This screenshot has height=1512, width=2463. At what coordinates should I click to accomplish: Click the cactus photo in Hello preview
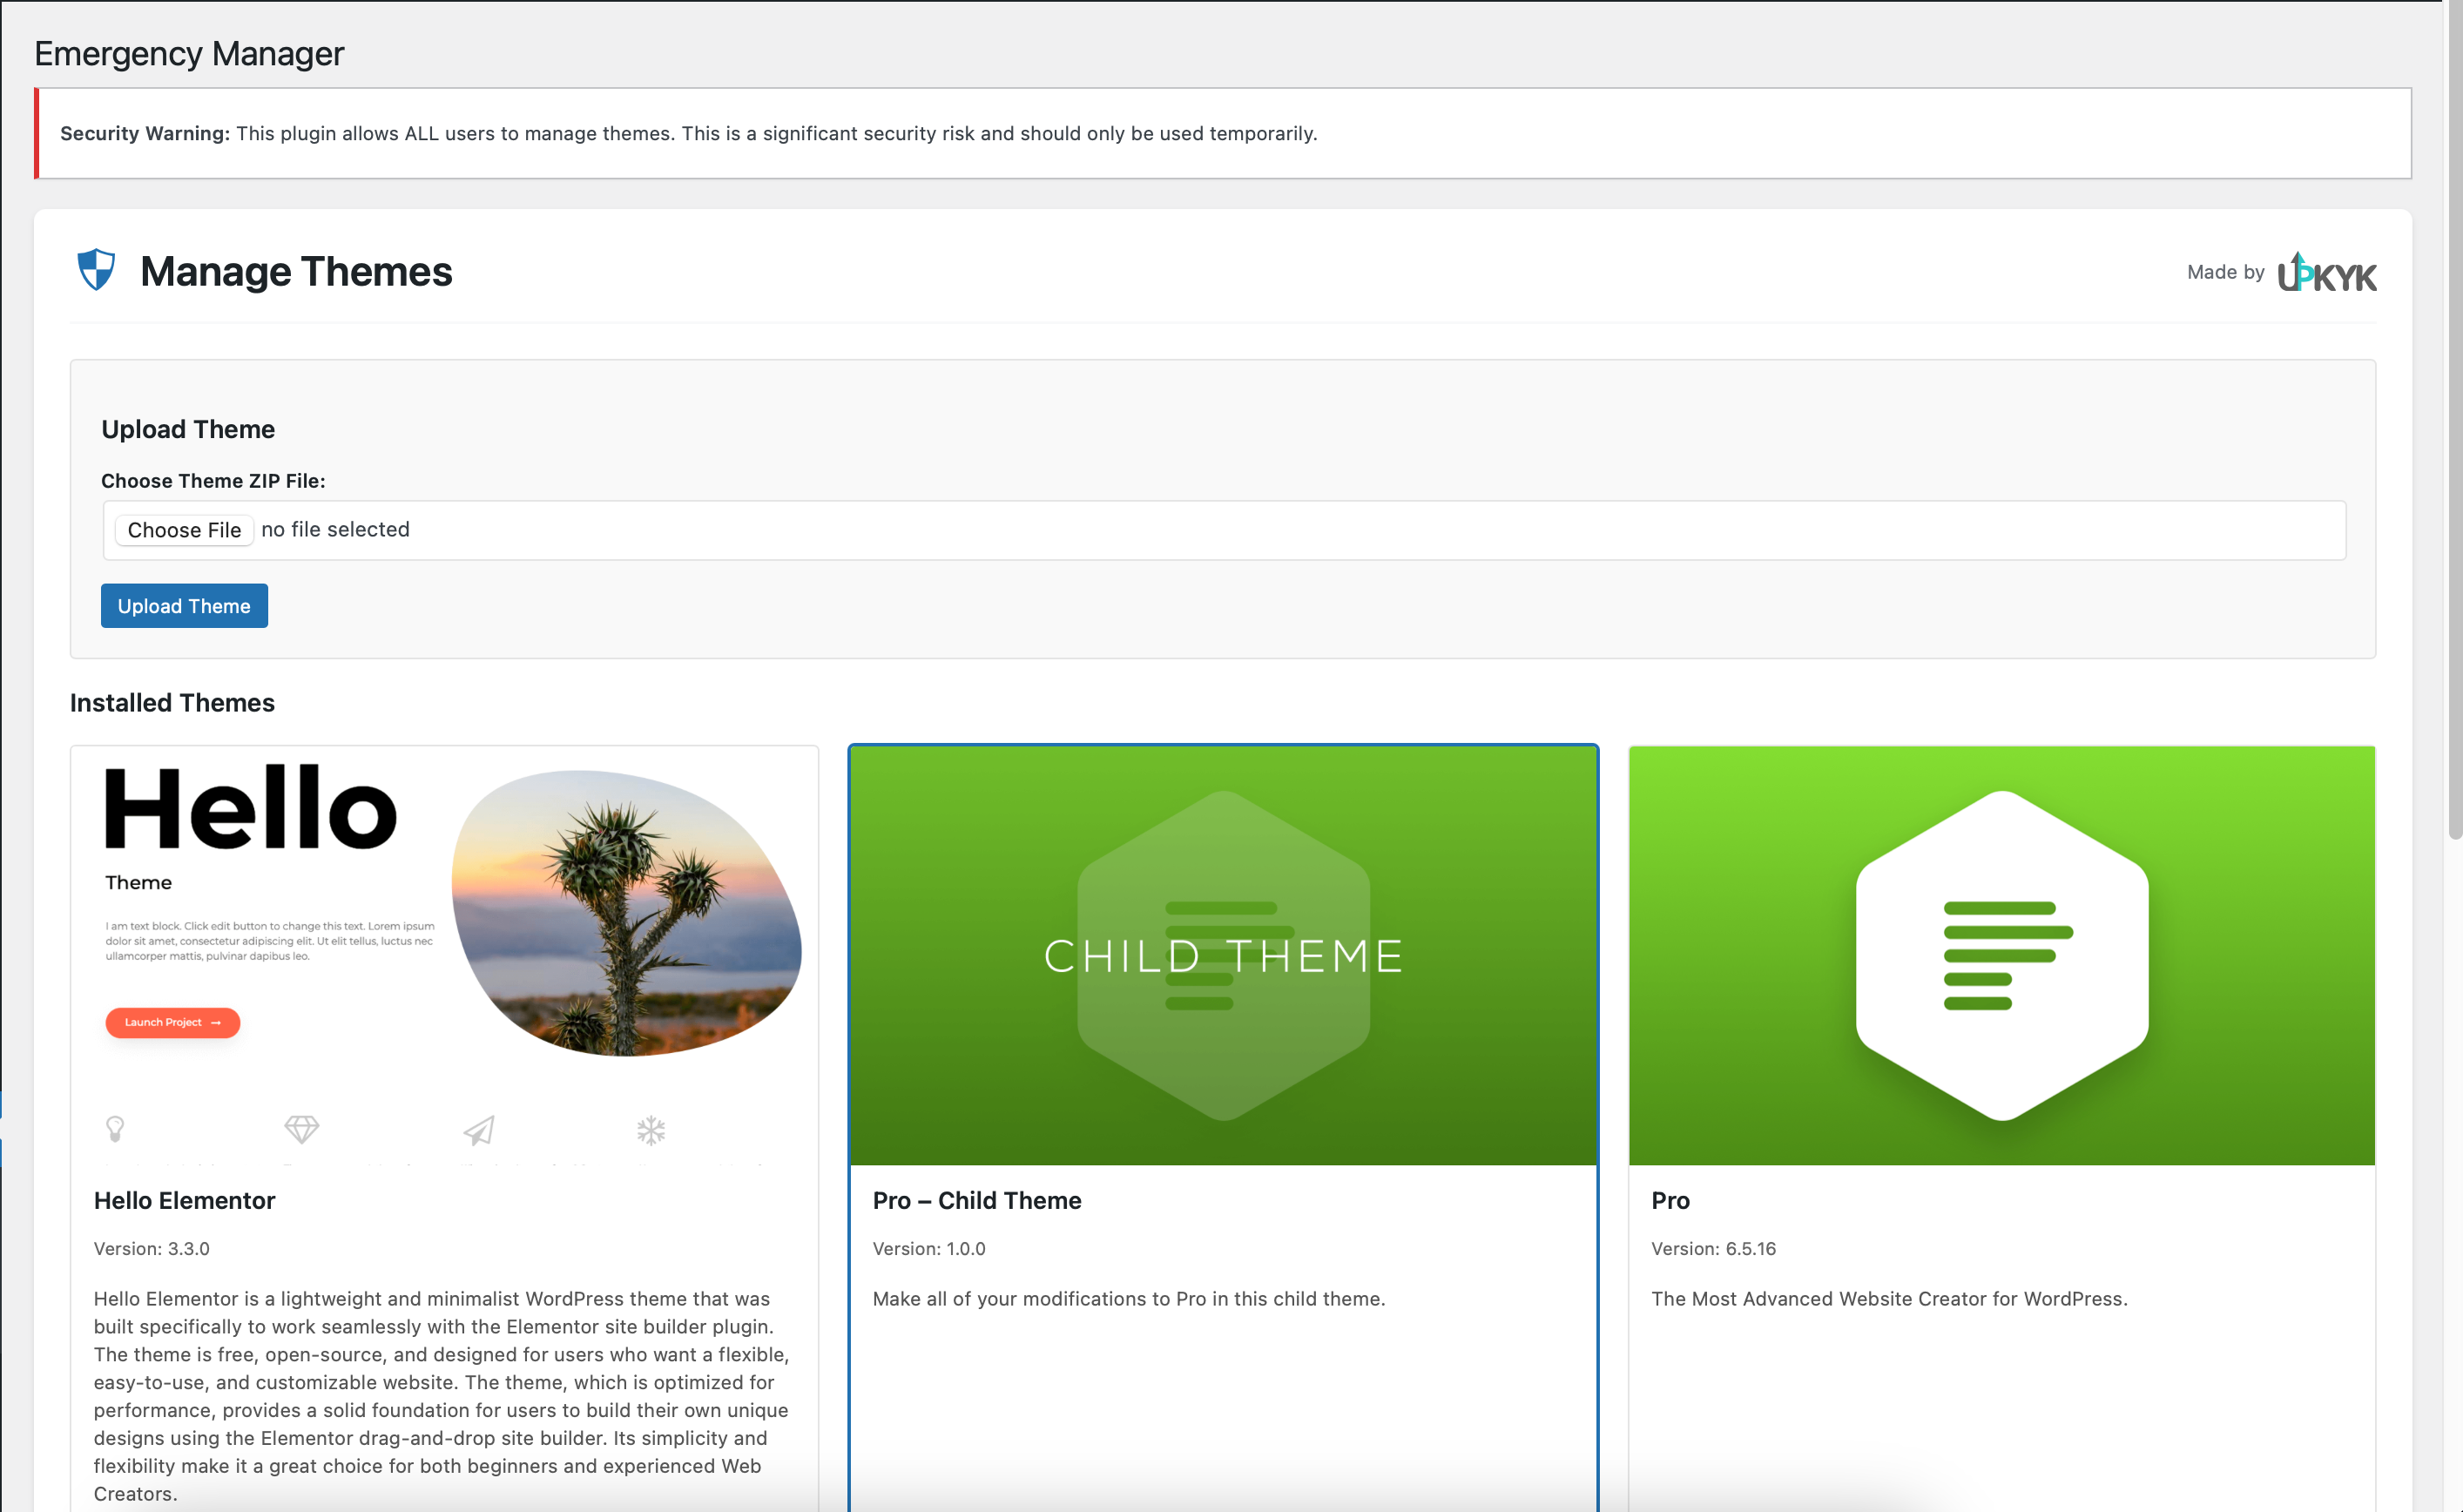(625, 912)
